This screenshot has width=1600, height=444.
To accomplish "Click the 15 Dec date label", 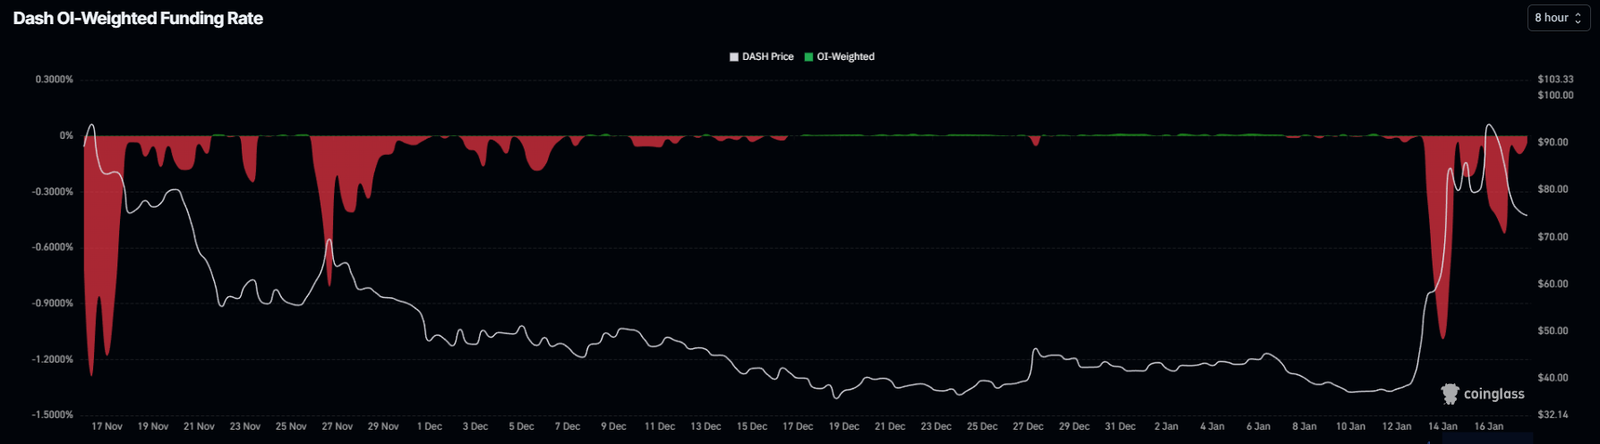I will [x=752, y=426].
